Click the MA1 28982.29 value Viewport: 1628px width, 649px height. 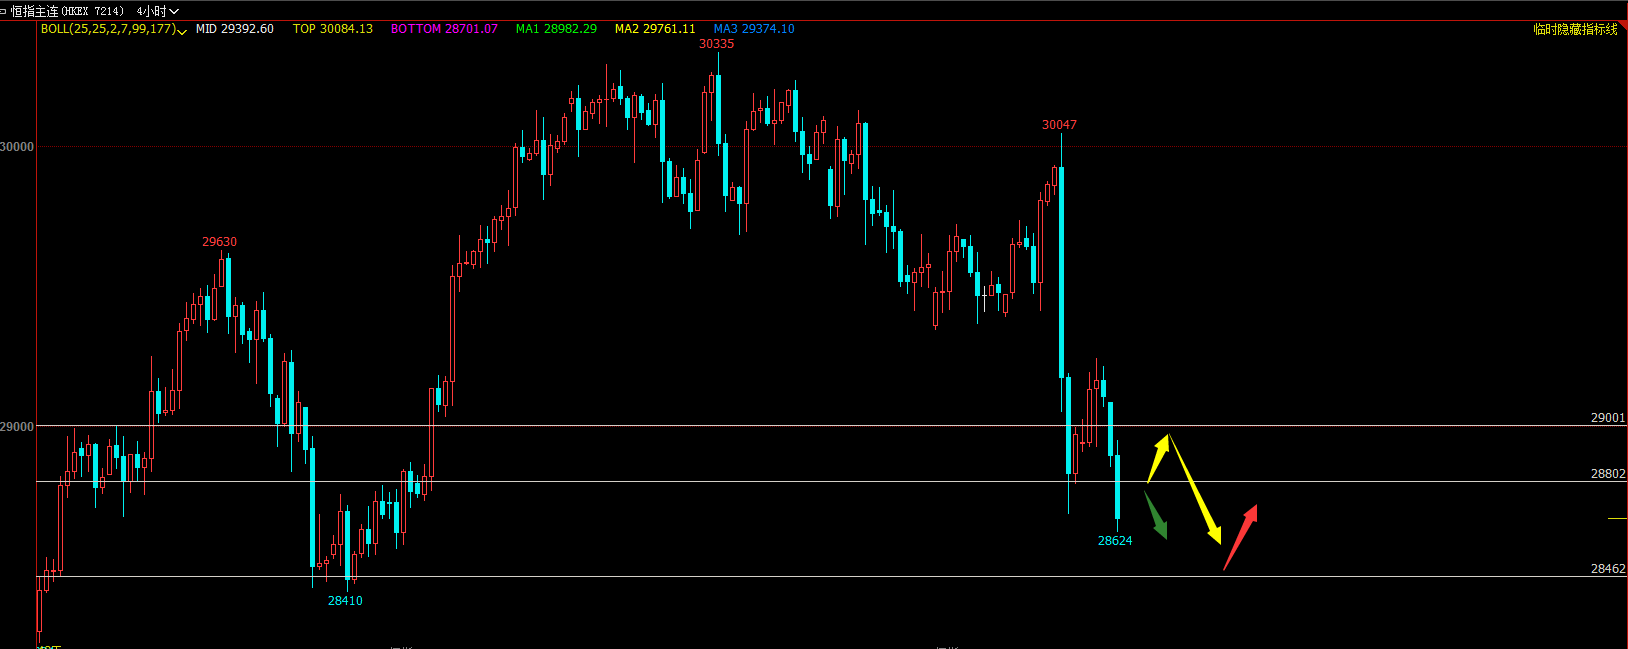tap(556, 29)
